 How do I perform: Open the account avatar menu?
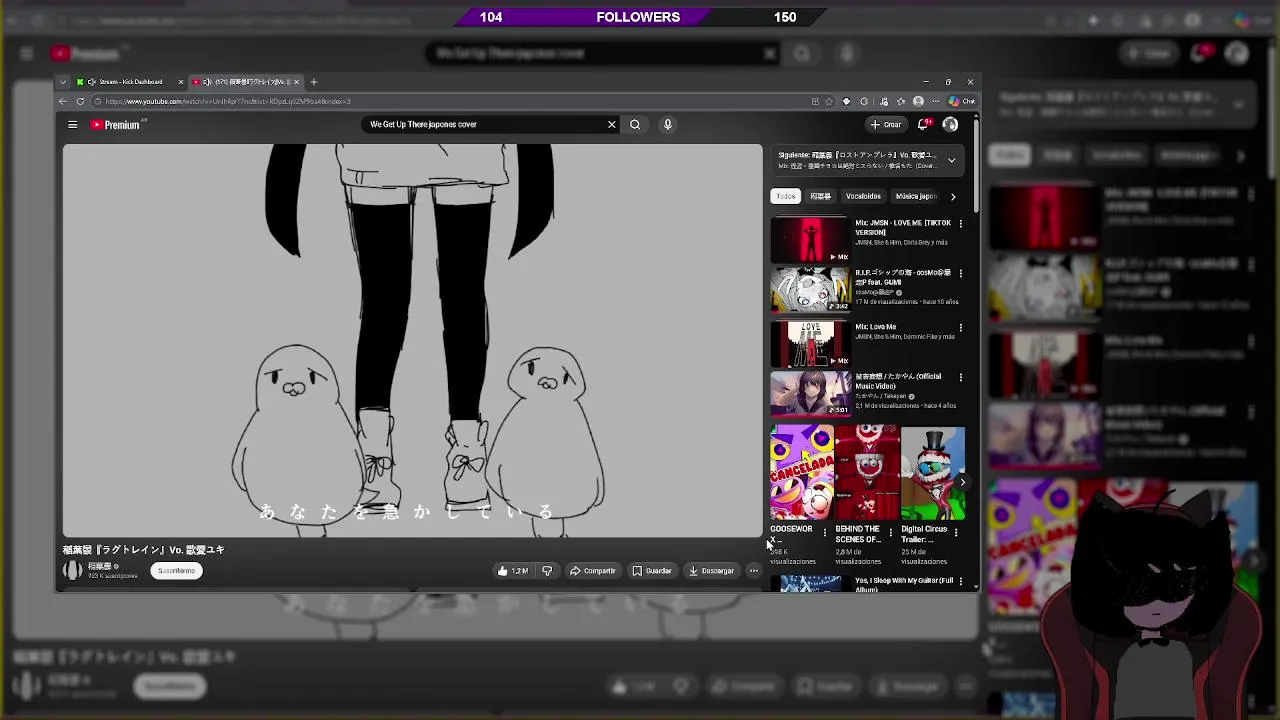[x=950, y=125]
